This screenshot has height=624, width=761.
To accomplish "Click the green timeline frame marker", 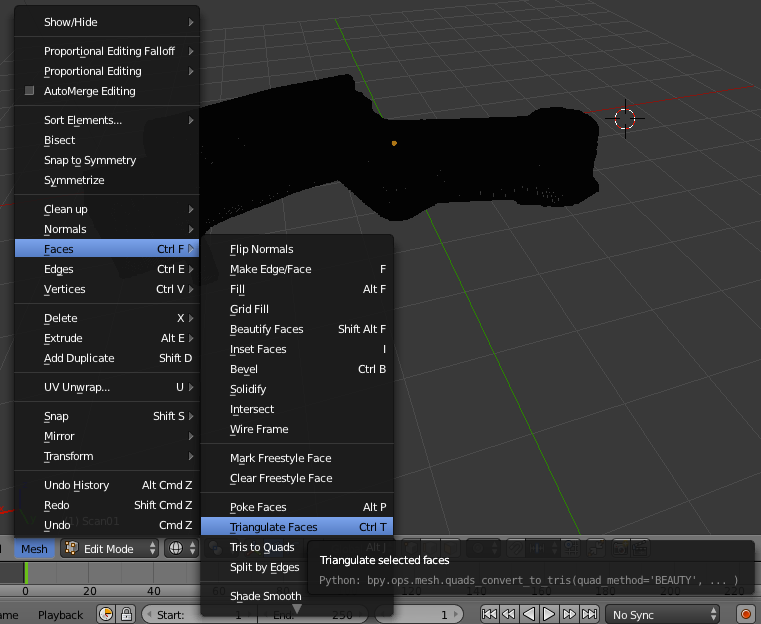I will 26,573.
